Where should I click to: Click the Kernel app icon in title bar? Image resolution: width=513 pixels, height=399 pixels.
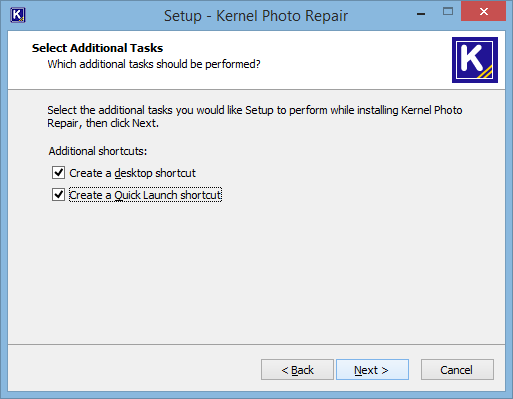pyautogui.click(x=18, y=15)
